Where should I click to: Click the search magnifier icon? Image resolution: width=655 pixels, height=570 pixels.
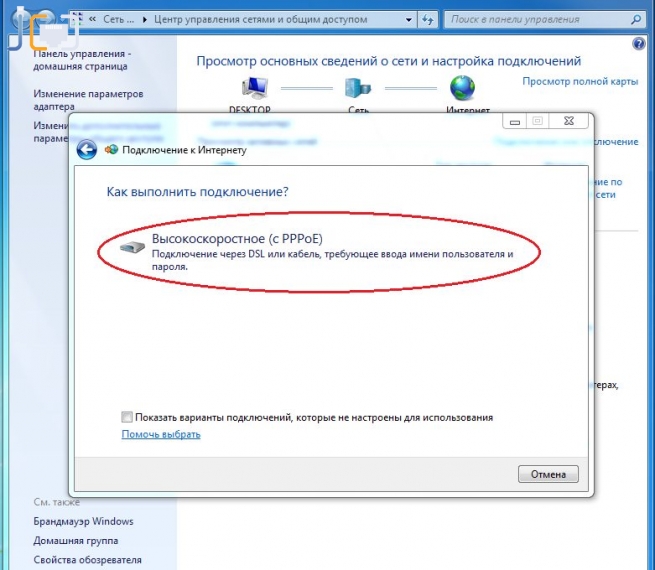tap(636, 19)
